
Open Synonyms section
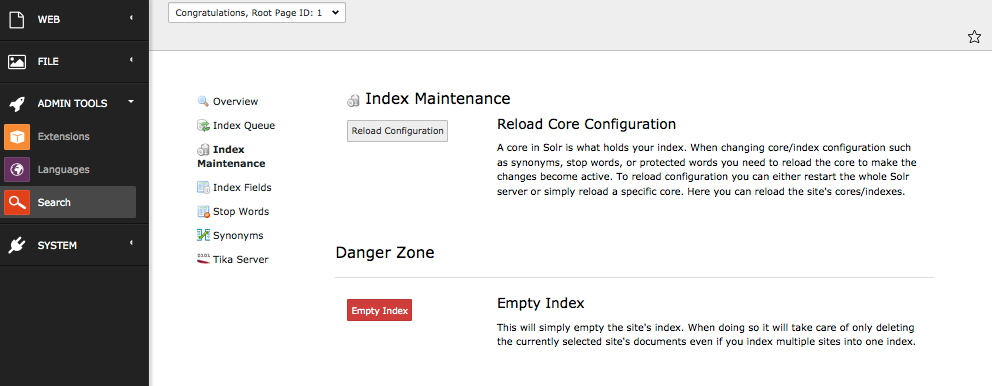click(238, 235)
